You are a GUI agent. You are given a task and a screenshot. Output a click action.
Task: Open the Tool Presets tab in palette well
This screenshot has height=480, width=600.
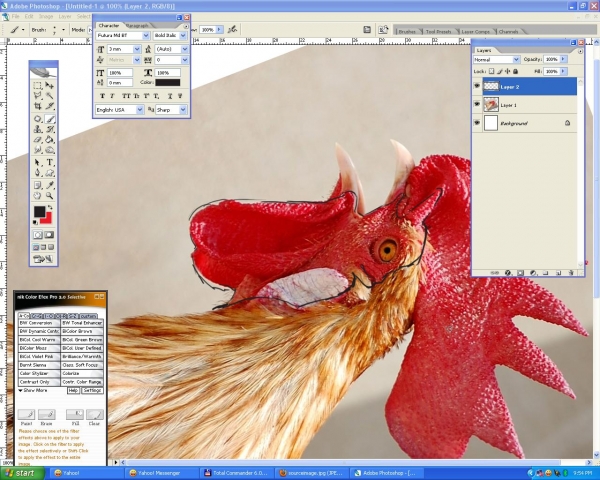(439, 31)
